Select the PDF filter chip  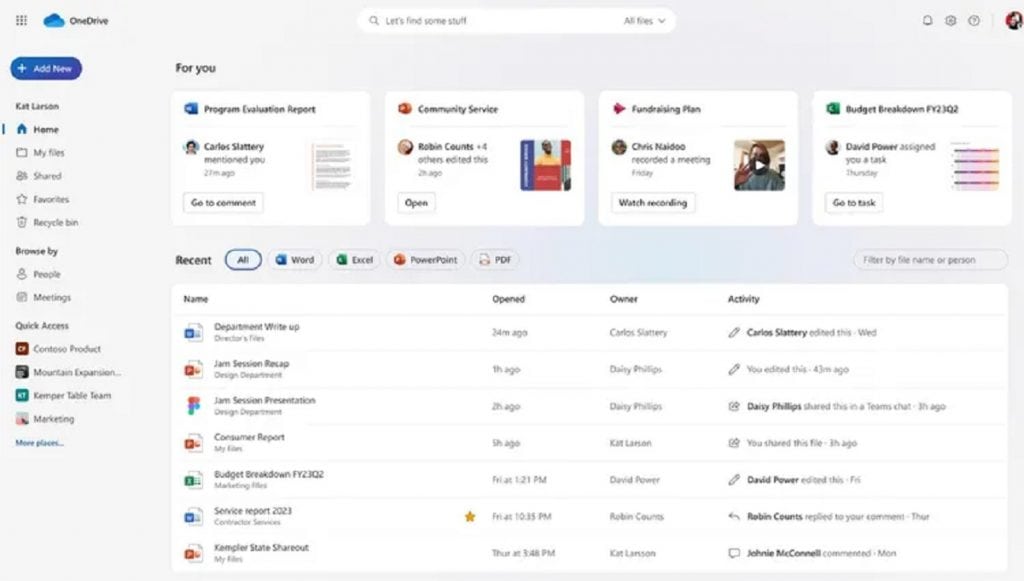tap(495, 260)
